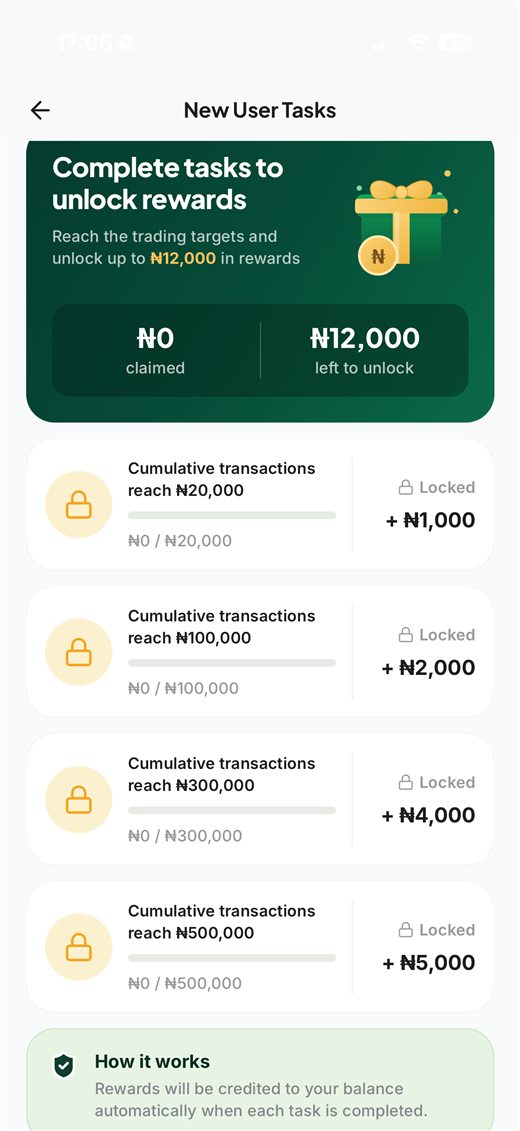The image size is (520, 1131).
Task: Tap the Wi-Fi status bar icon
Action: coord(418,42)
